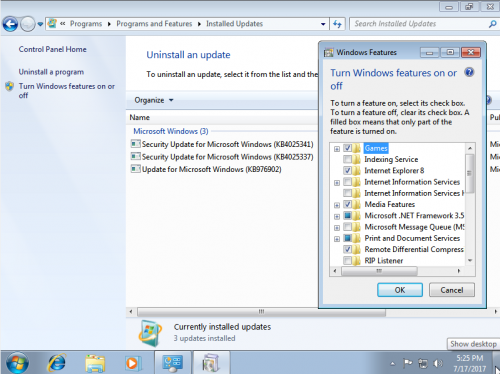Toggle Microsoft .NET Framework 3.5 checkbox
500x374 pixels.
(347, 216)
